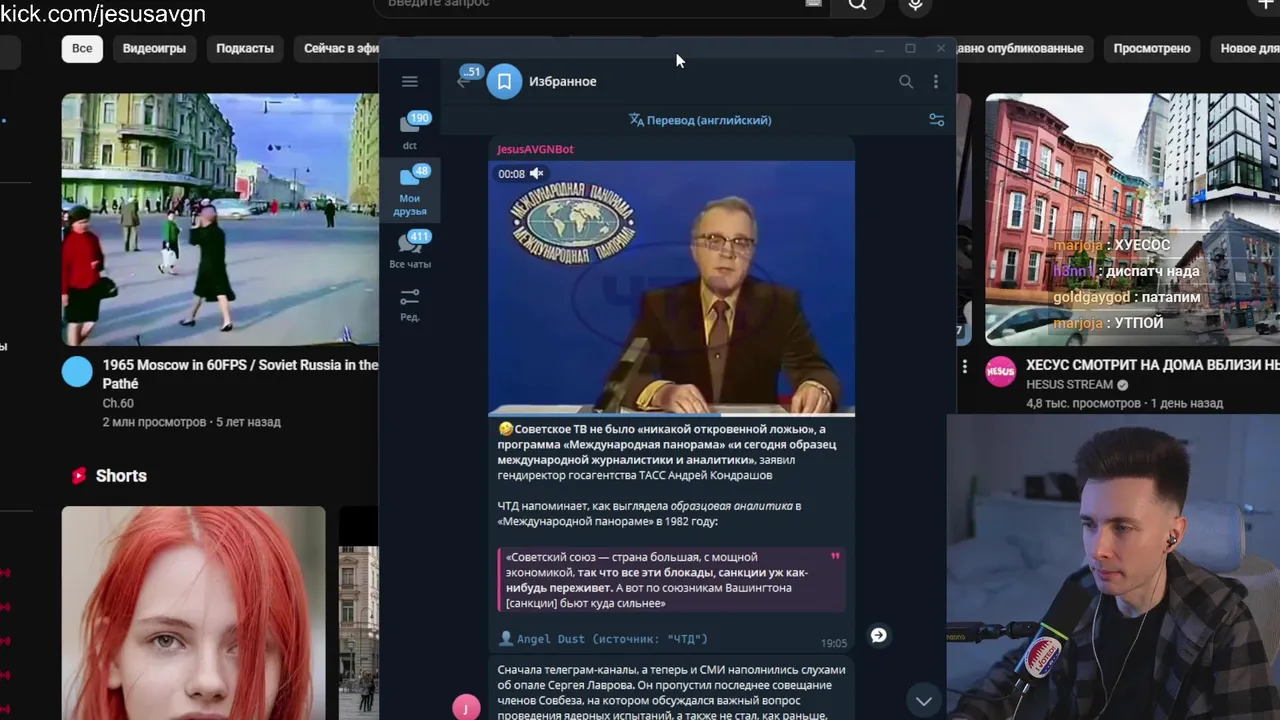
Task: Play the Международная панорама video
Action: (x=671, y=287)
